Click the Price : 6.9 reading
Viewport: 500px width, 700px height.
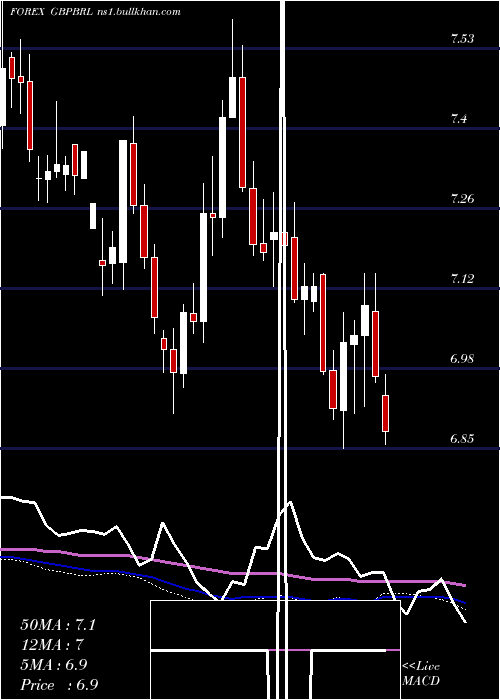pyautogui.click(x=59, y=685)
